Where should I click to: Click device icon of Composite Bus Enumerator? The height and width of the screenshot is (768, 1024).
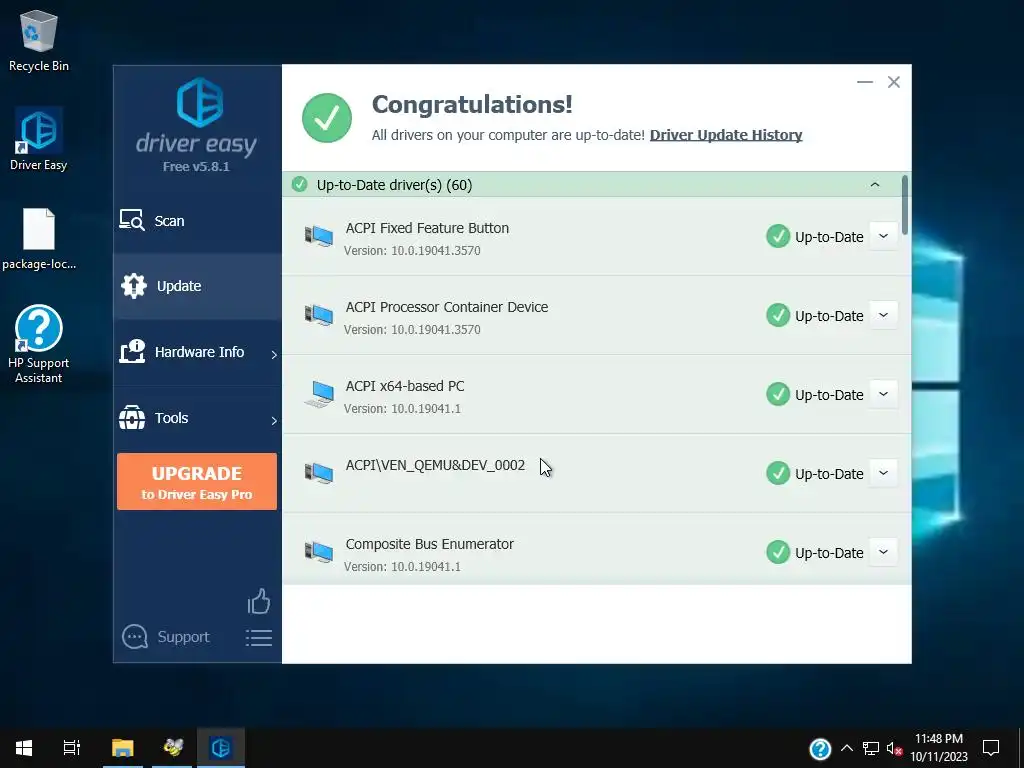tap(319, 552)
